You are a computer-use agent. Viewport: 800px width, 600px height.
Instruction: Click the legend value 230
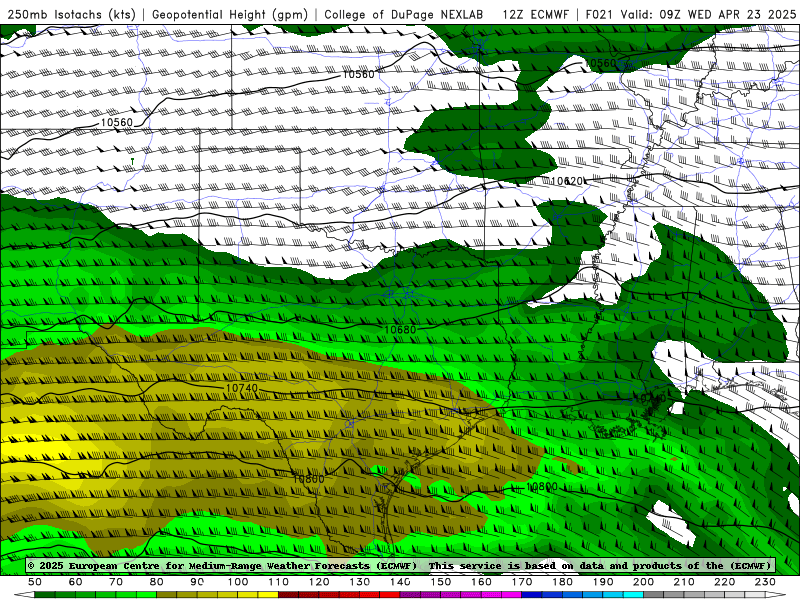[x=765, y=582]
